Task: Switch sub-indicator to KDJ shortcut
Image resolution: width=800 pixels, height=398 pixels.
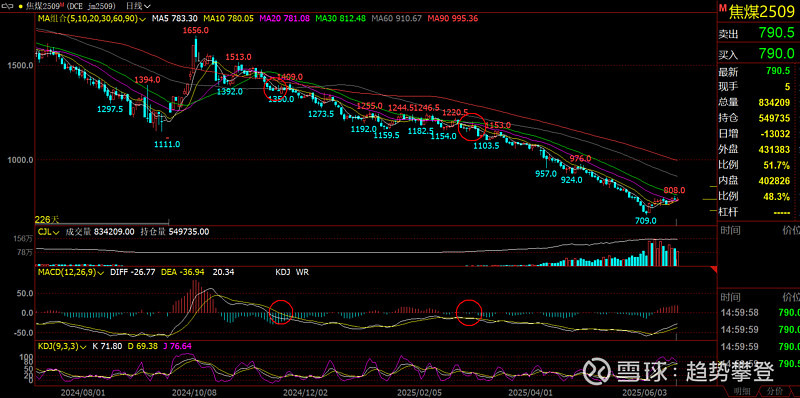Action: tap(282, 272)
